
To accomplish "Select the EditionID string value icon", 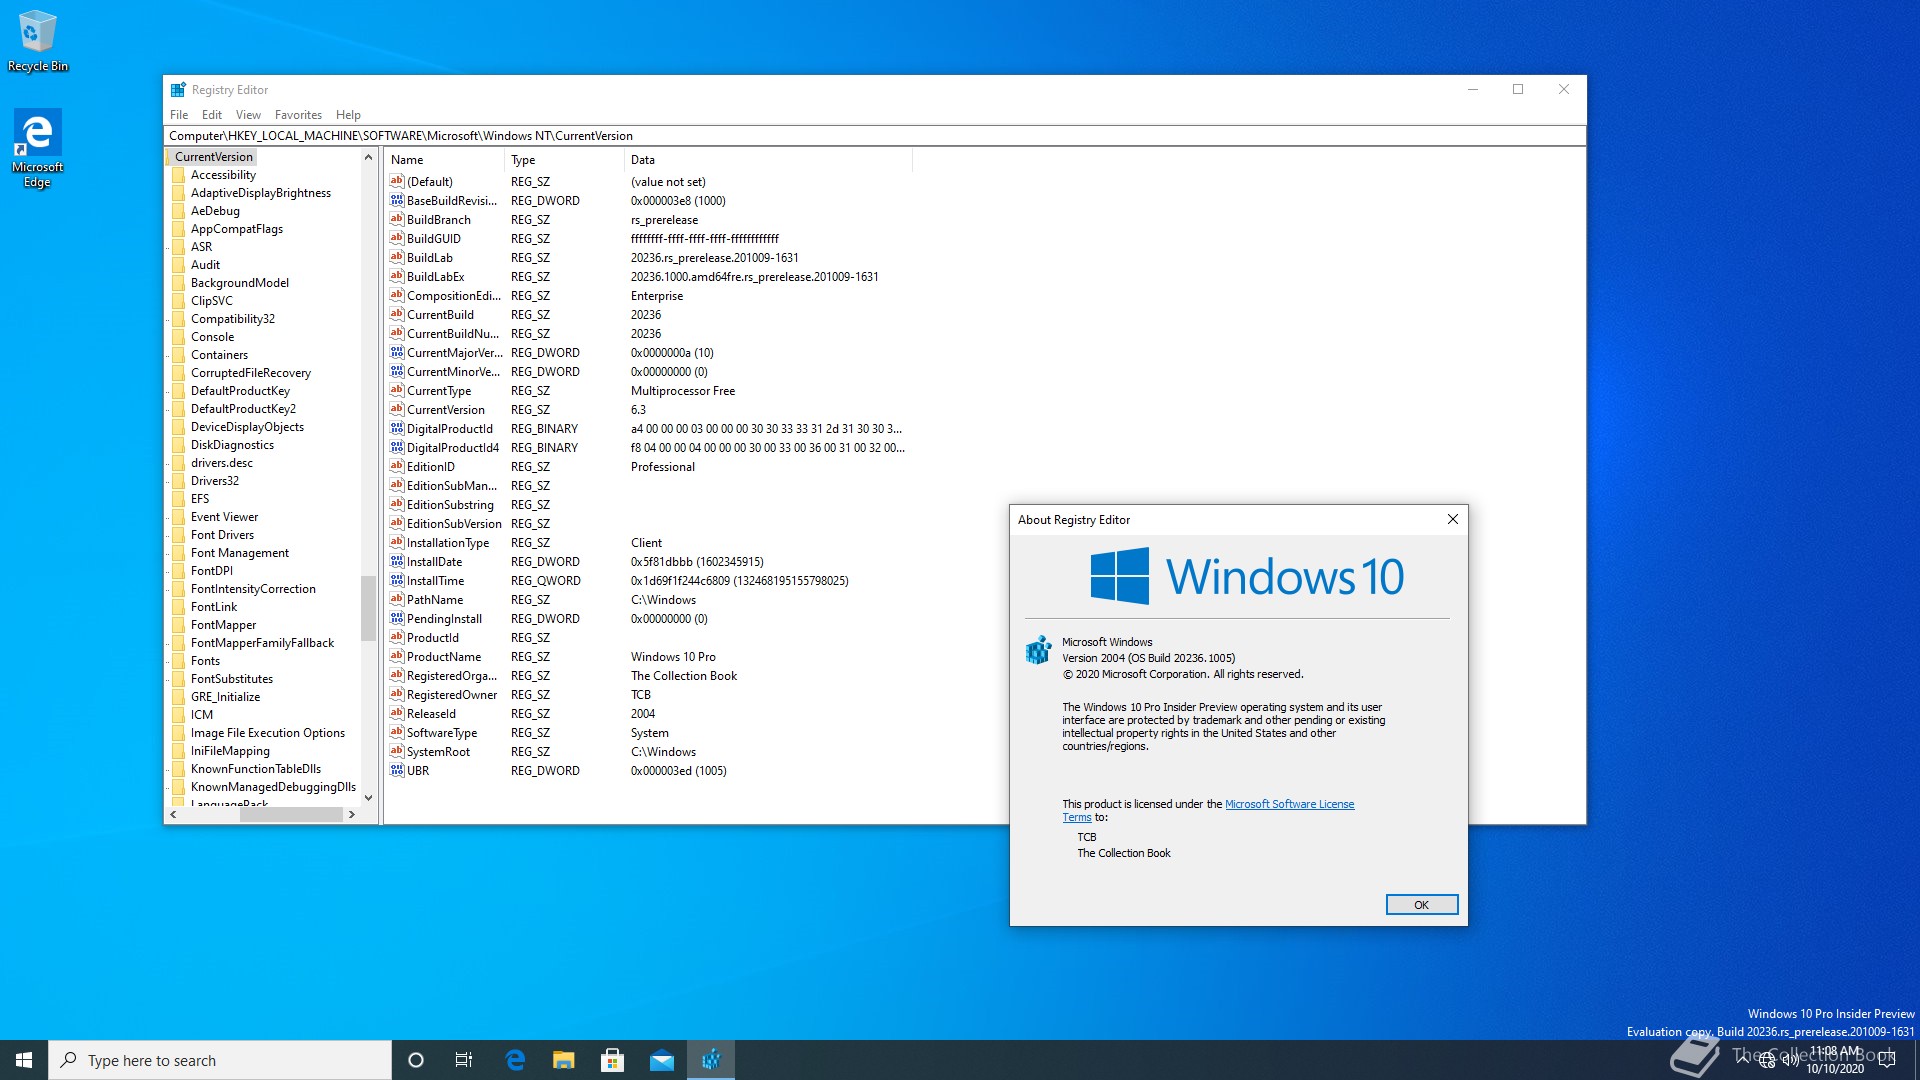I will (397, 466).
